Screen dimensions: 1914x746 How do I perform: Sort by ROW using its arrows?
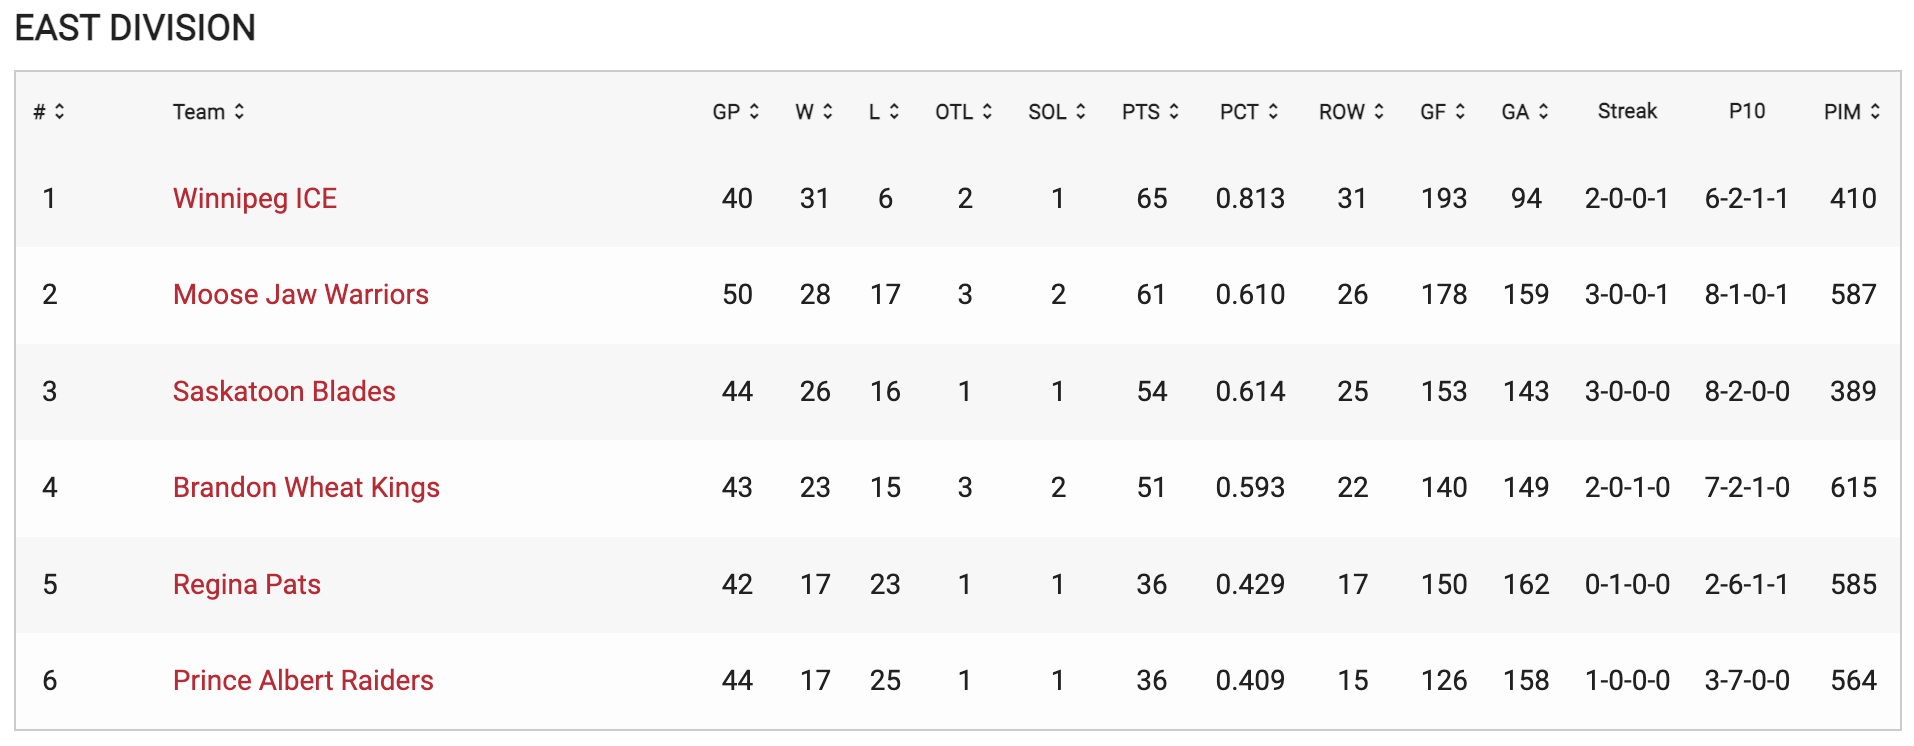tap(1379, 112)
